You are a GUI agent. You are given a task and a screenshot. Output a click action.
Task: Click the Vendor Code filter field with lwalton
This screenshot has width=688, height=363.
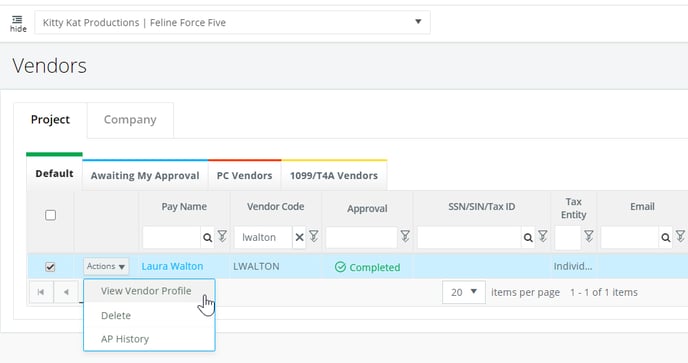tap(263, 237)
